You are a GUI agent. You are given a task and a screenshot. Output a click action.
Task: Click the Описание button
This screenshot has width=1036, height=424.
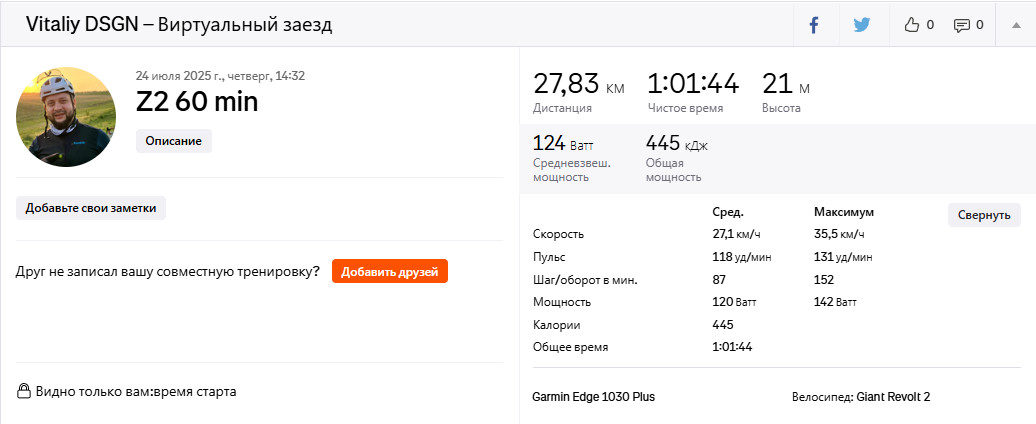coord(174,141)
